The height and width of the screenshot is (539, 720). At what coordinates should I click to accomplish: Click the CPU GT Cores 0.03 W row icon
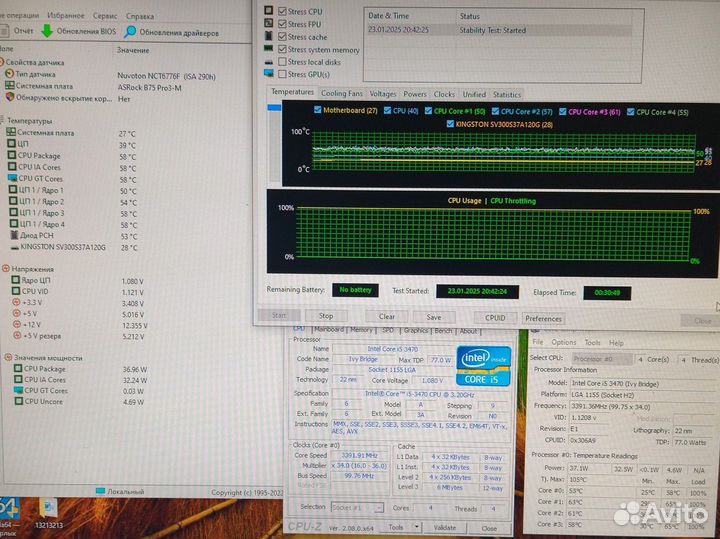coord(18,390)
